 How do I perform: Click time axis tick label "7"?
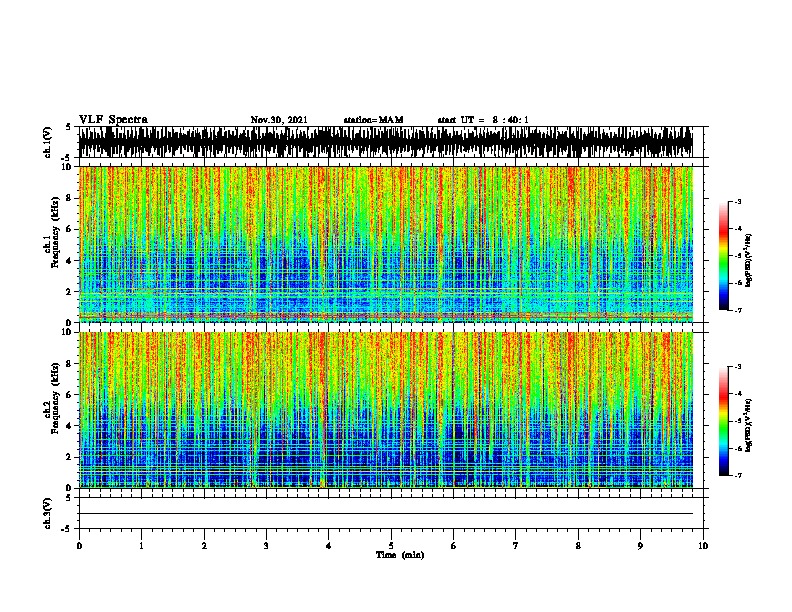pyautogui.click(x=516, y=546)
